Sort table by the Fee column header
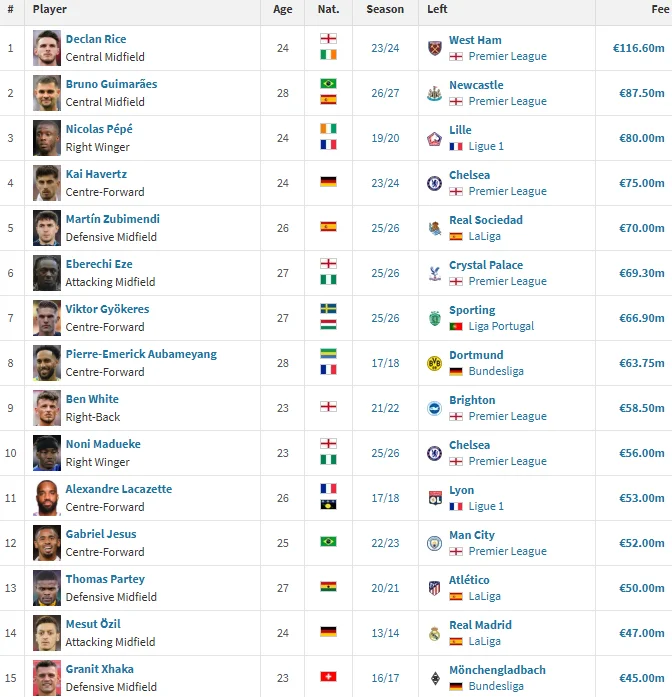 coord(660,9)
